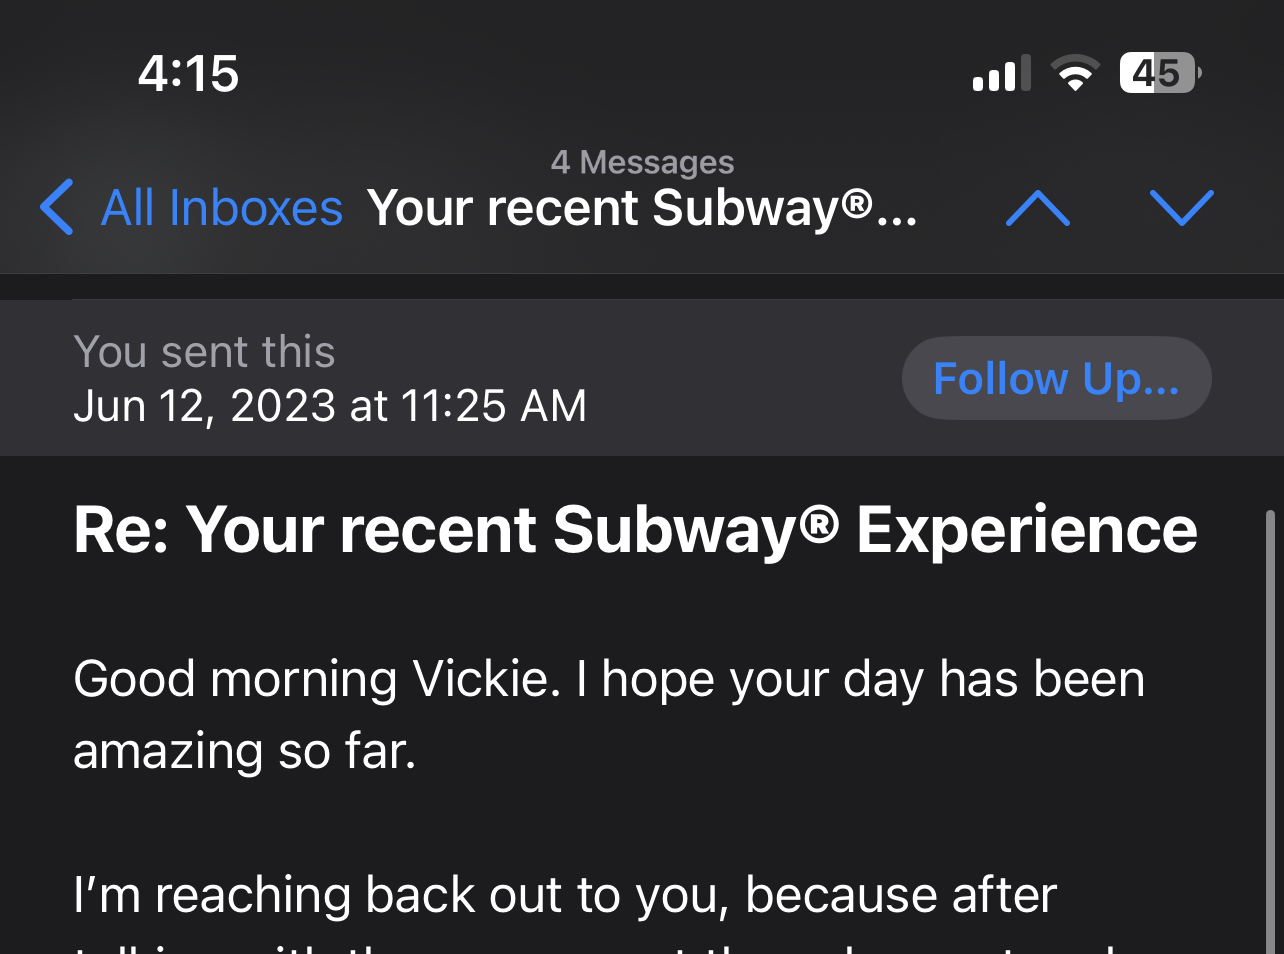1284x954 pixels.
Task: Tap the "I'm reaching back out to you" line
Action: pyautogui.click(x=565, y=895)
